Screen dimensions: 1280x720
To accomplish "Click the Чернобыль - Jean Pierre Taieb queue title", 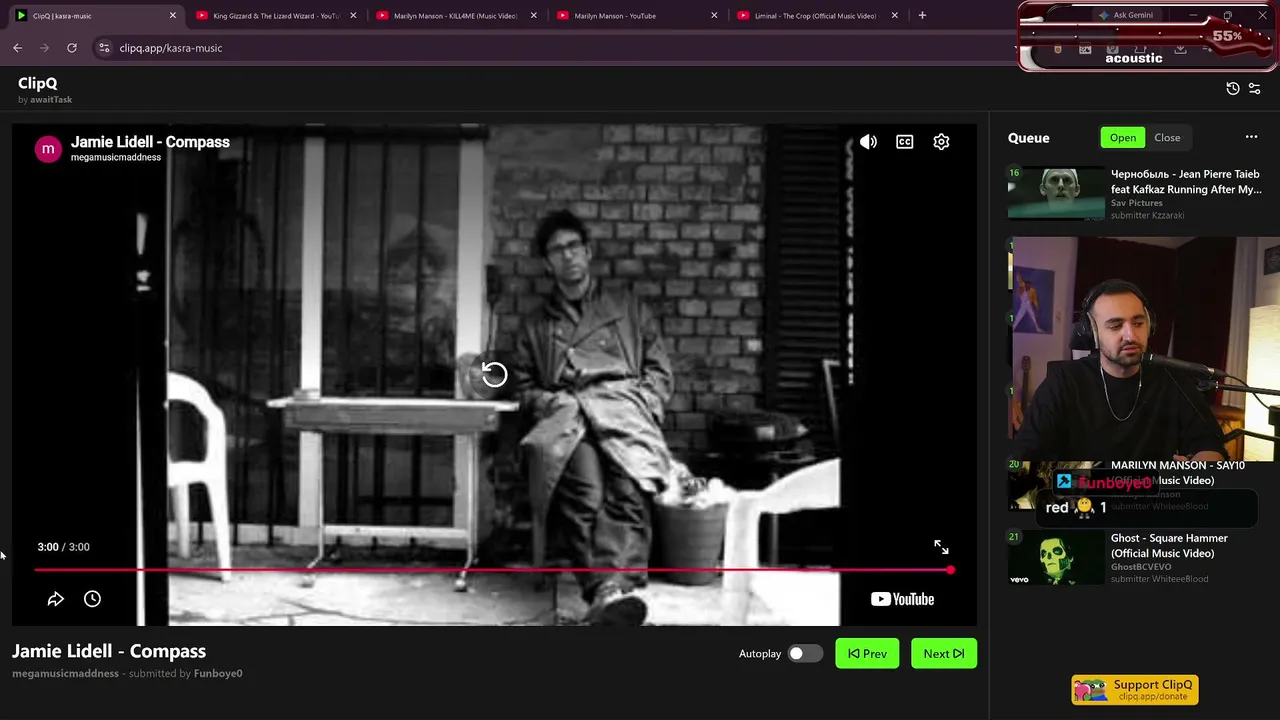I will (1186, 181).
